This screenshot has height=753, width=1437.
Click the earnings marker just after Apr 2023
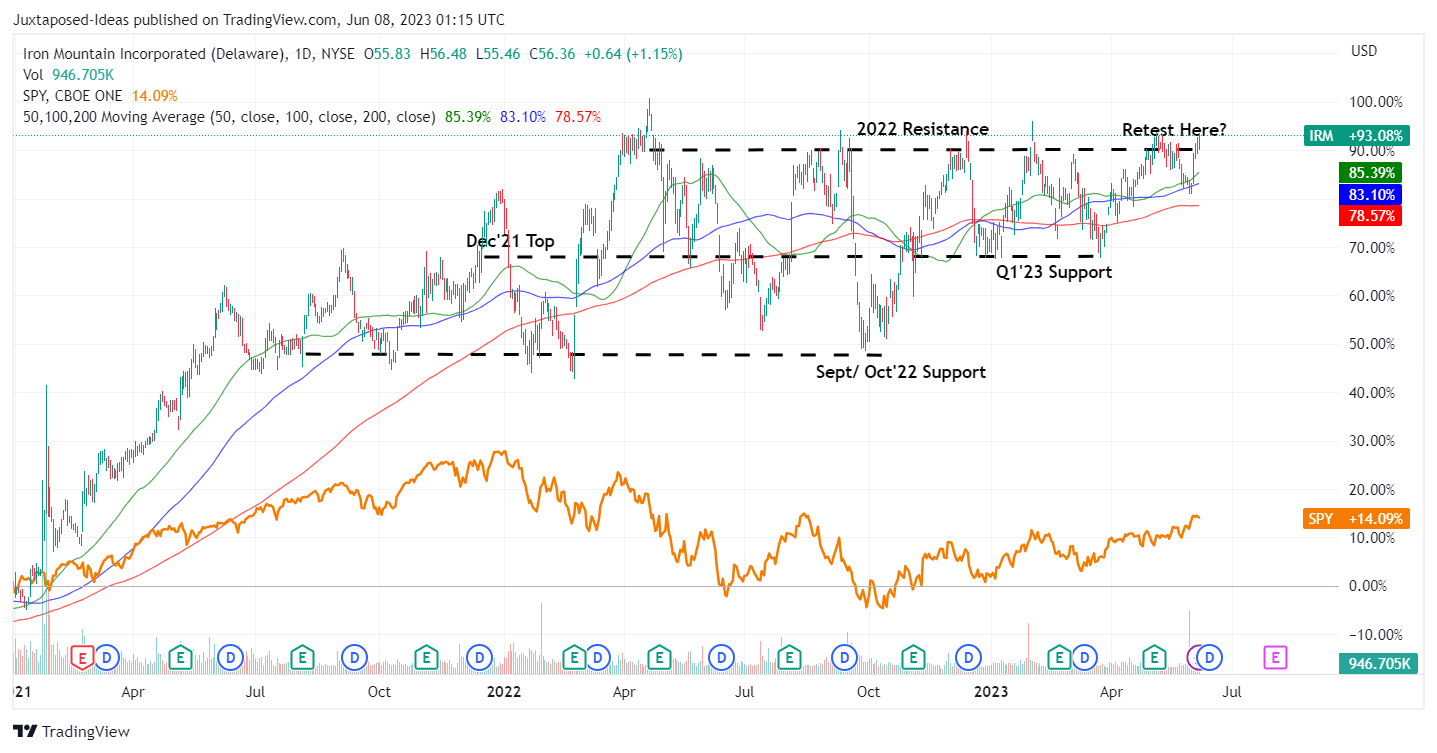pyautogui.click(x=1156, y=658)
